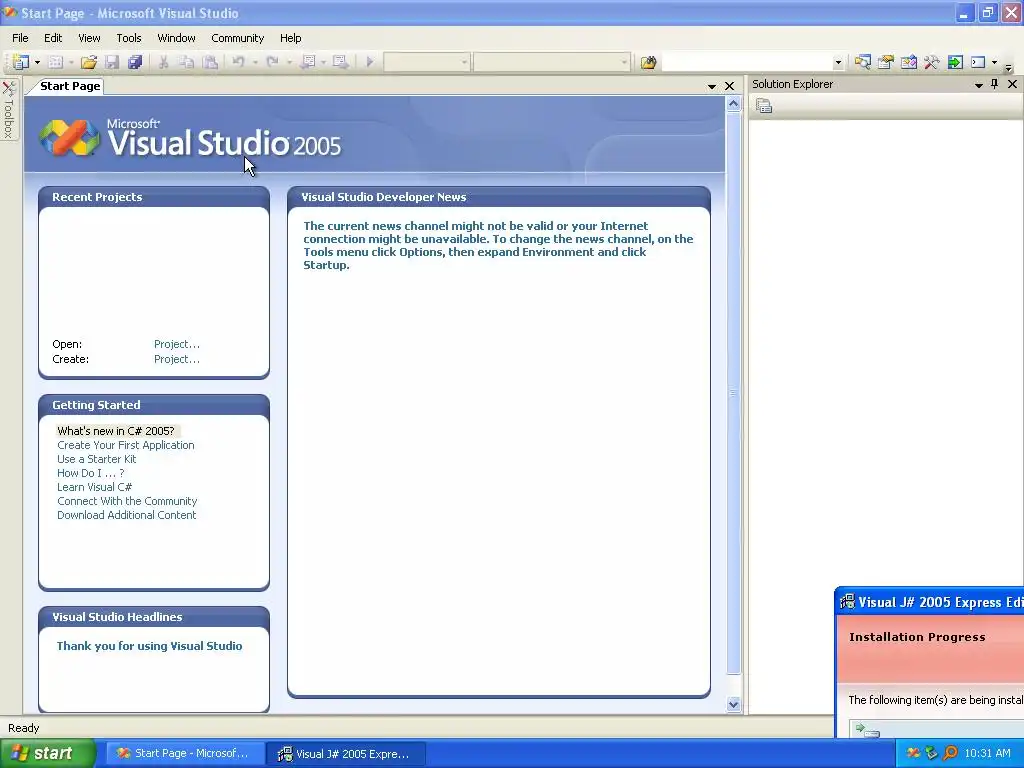Viewport: 1024px width, 768px height.
Task: Click the Add New Item toolbar icon
Action: point(56,62)
